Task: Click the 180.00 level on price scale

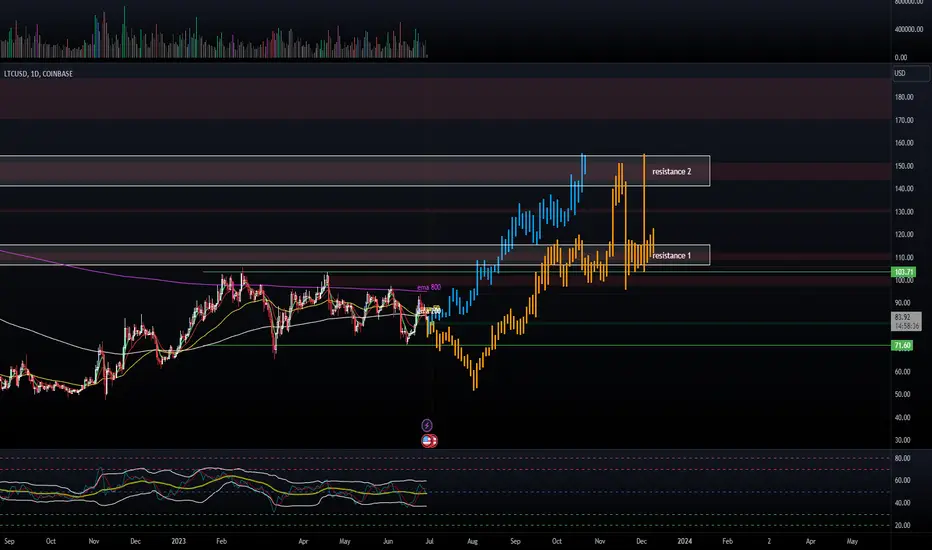Action: point(904,97)
